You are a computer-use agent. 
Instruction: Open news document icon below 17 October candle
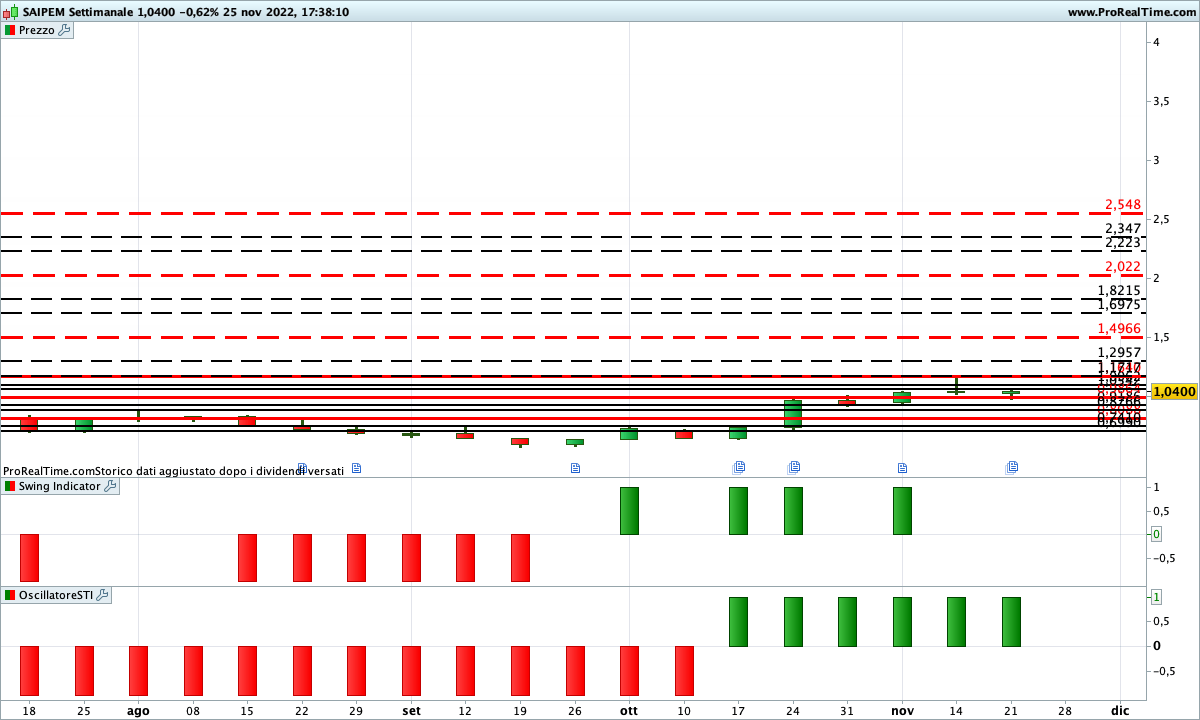pyautogui.click(x=739, y=467)
